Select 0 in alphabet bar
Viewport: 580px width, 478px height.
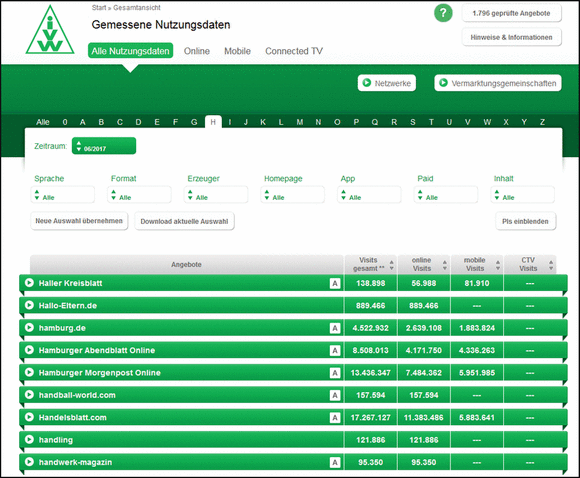coord(65,122)
